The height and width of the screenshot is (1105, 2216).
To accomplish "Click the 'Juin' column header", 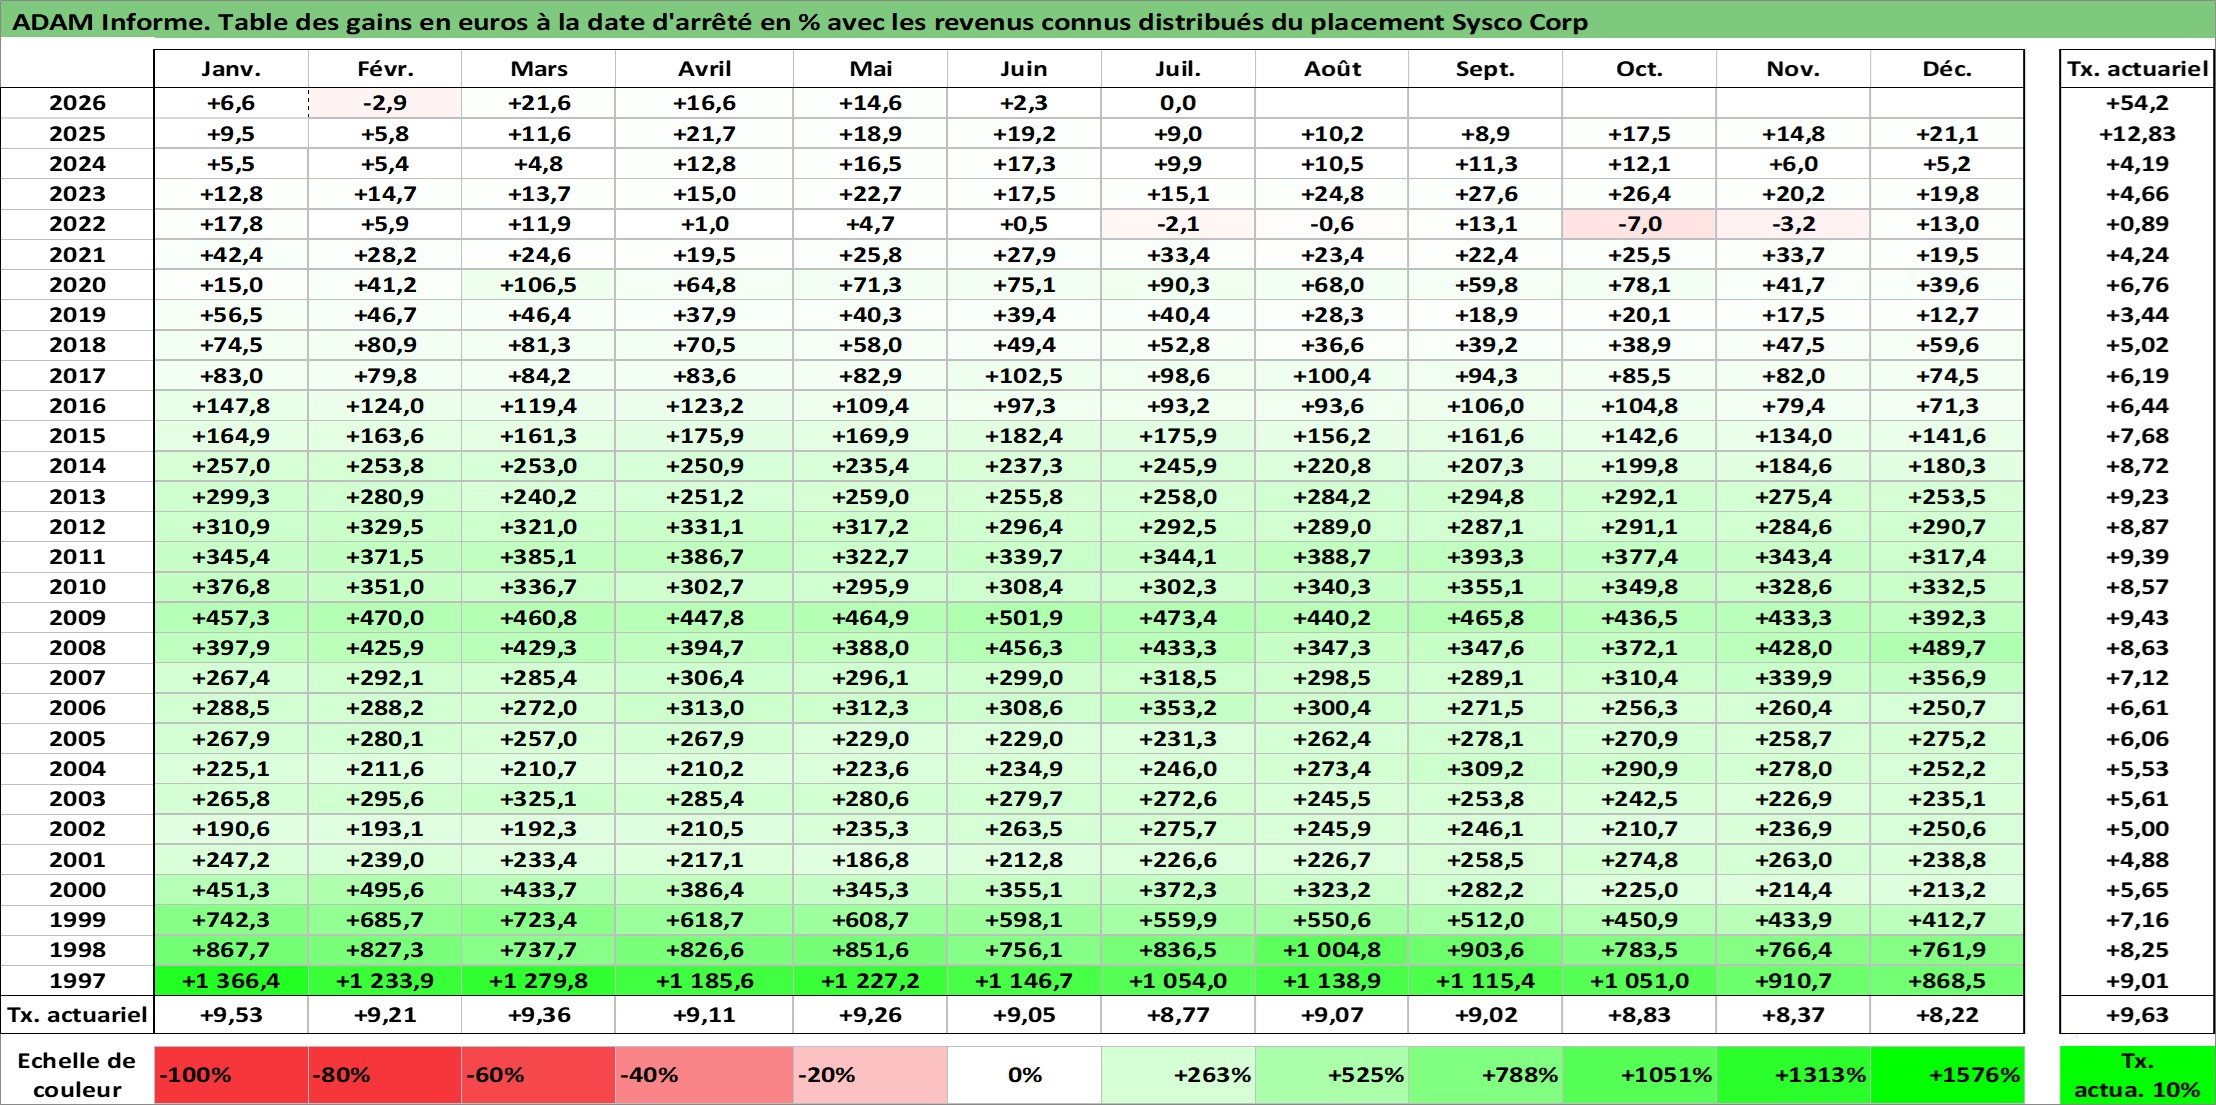I will [x=1025, y=69].
